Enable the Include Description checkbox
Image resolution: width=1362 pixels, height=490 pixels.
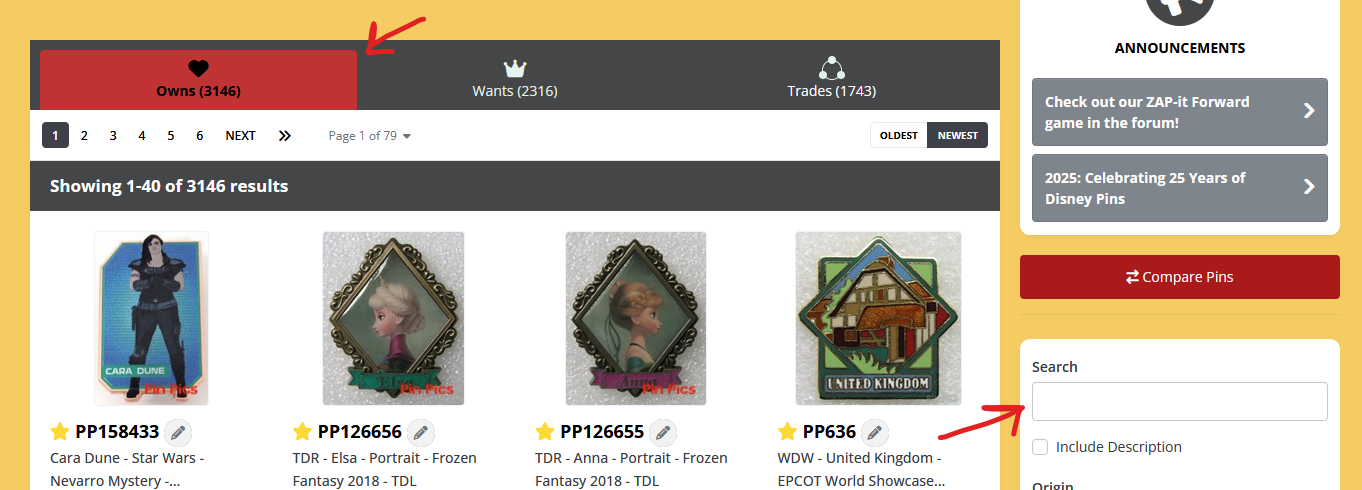1040,447
